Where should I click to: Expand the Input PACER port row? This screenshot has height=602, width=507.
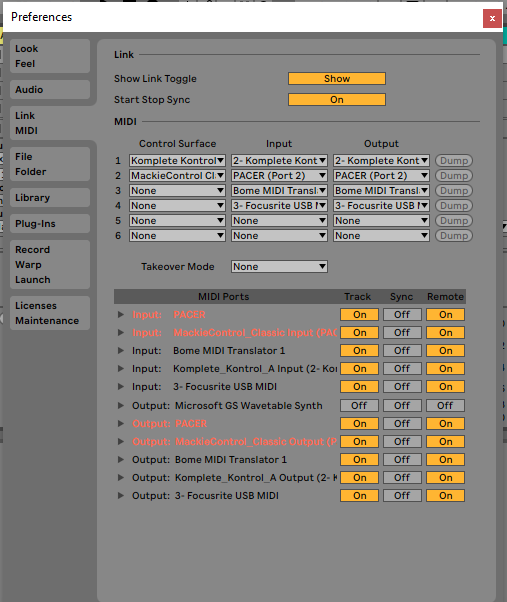pyautogui.click(x=121, y=314)
